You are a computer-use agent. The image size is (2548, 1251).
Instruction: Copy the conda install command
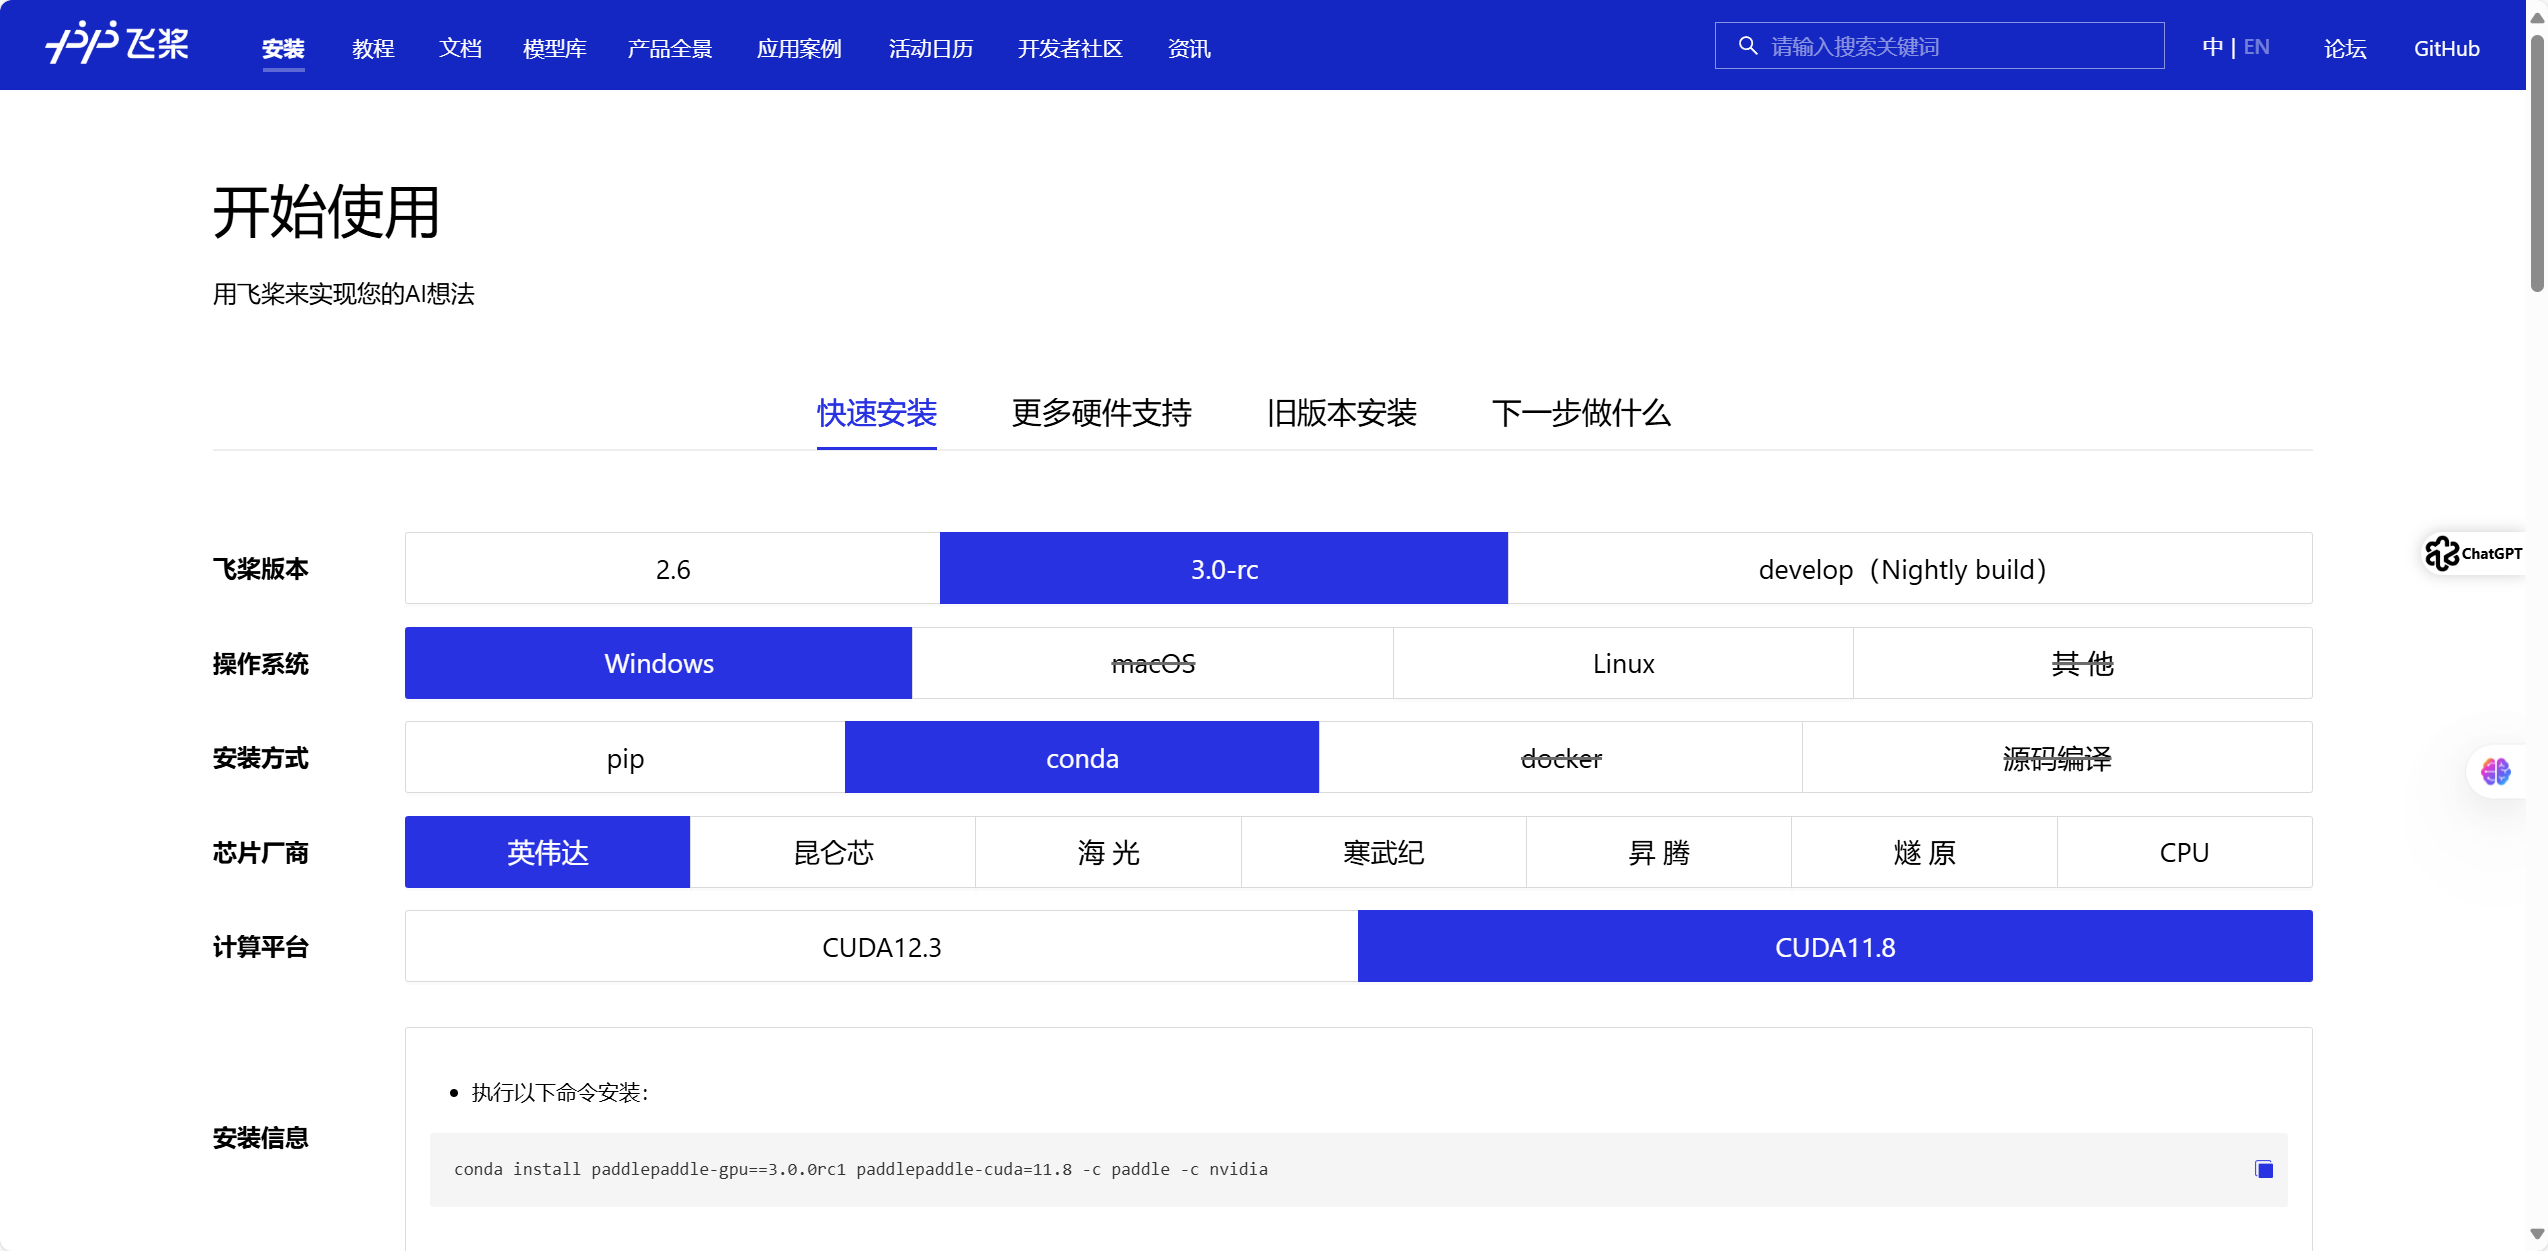(2264, 1169)
